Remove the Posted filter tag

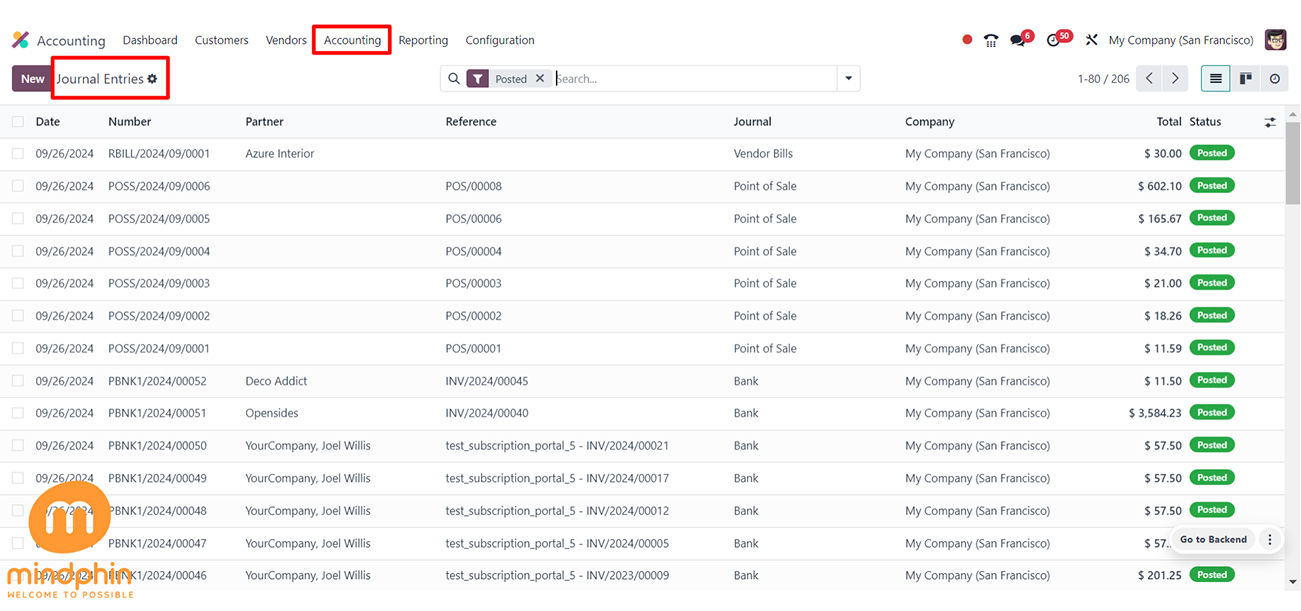tap(540, 79)
